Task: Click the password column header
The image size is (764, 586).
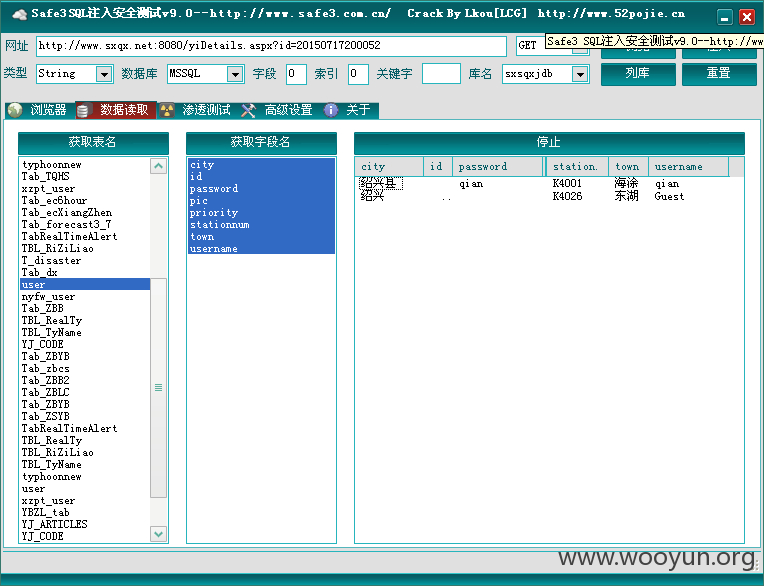Action: [497, 167]
